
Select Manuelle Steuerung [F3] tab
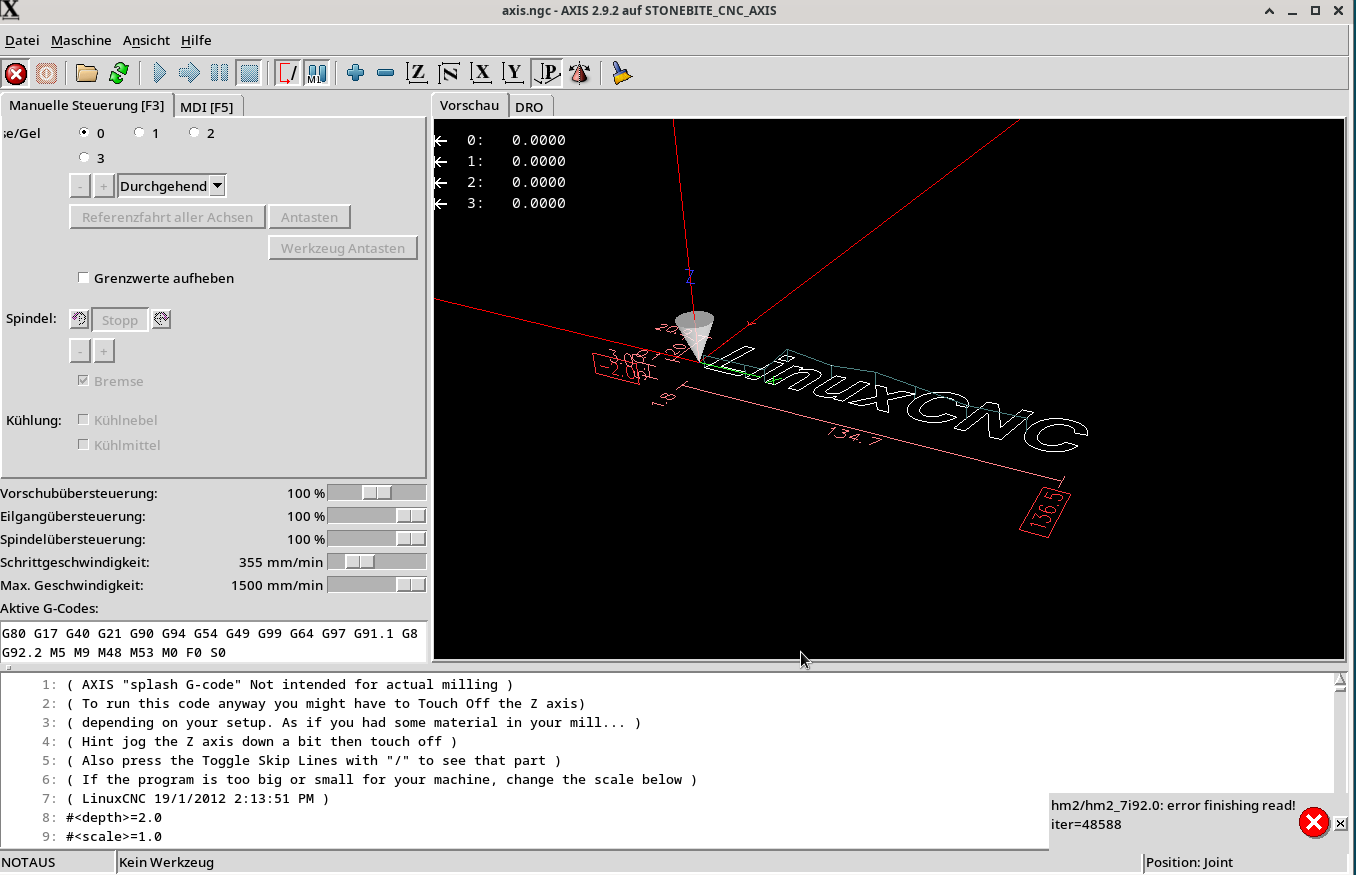tap(87, 105)
